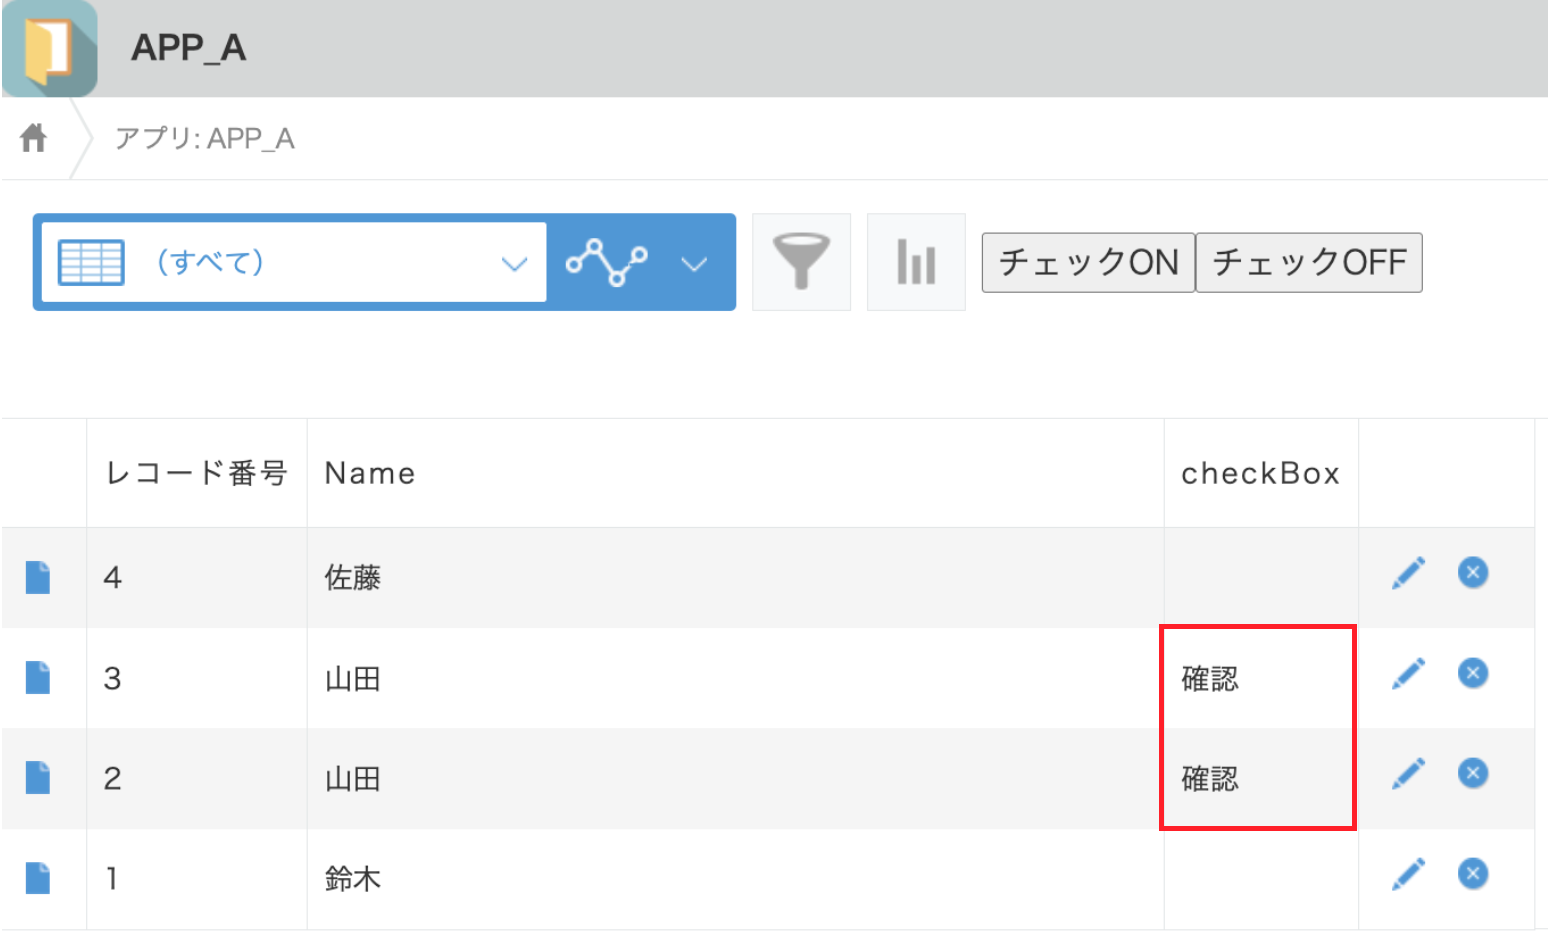Sort by the Name column header

[368, 472]
